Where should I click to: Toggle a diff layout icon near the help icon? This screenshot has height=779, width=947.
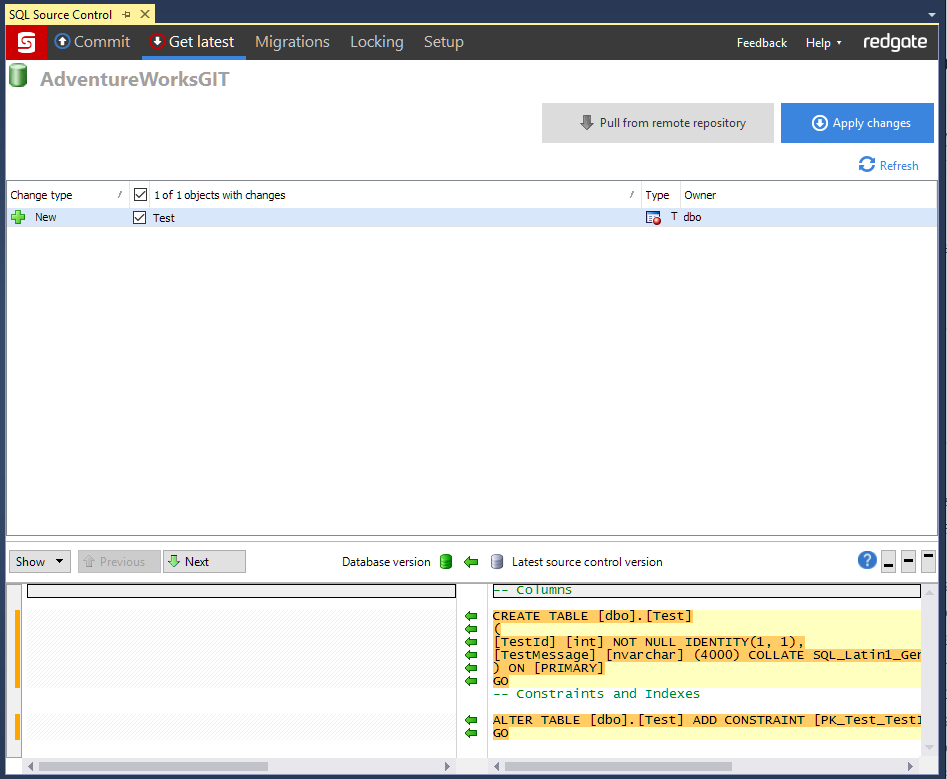[x=908, y=561]
